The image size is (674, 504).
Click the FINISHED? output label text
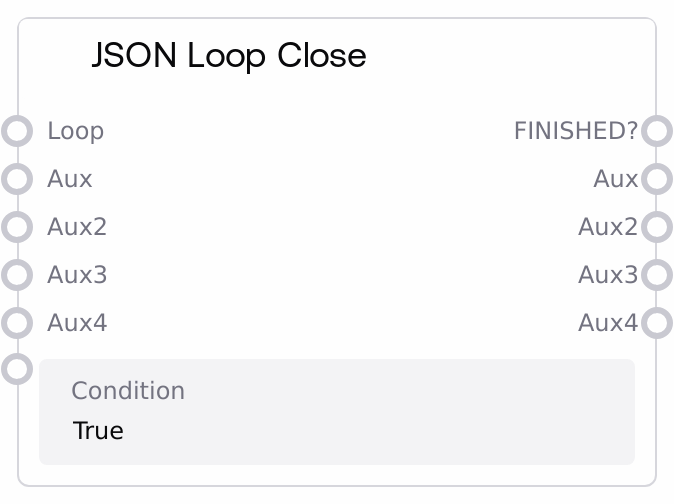(x=575, y=131)
